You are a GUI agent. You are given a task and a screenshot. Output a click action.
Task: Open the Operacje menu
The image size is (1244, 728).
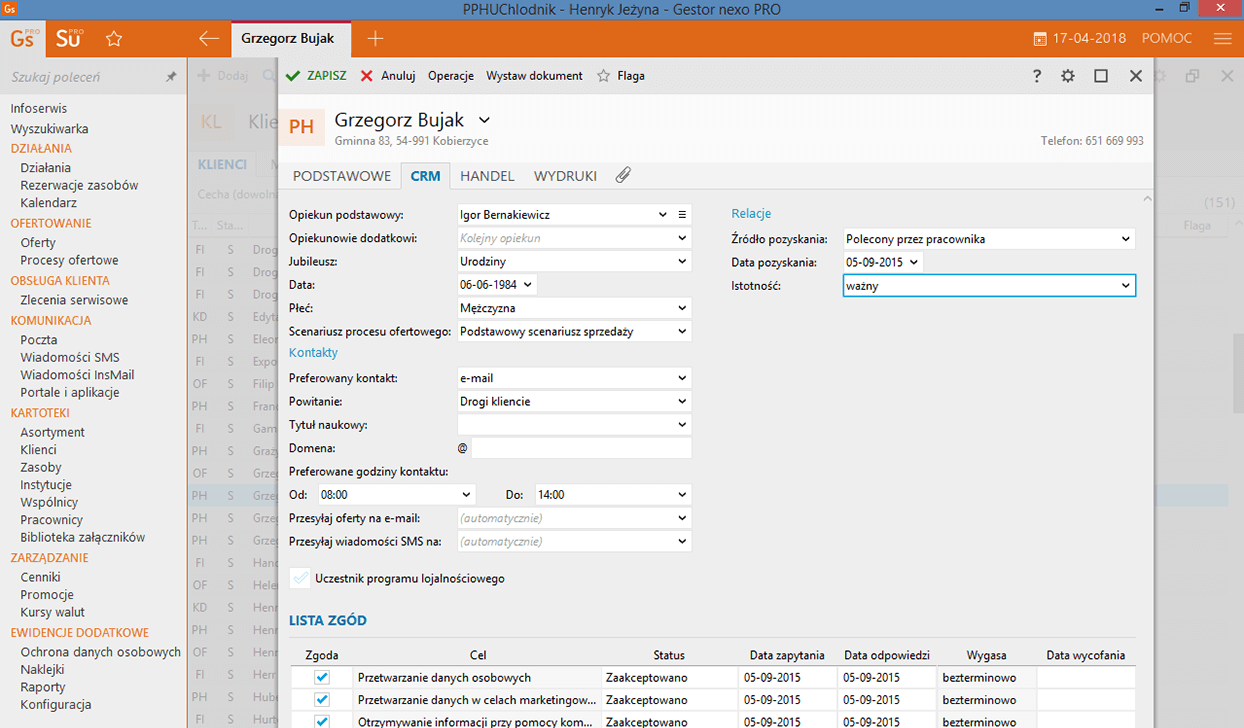[451, 76]
